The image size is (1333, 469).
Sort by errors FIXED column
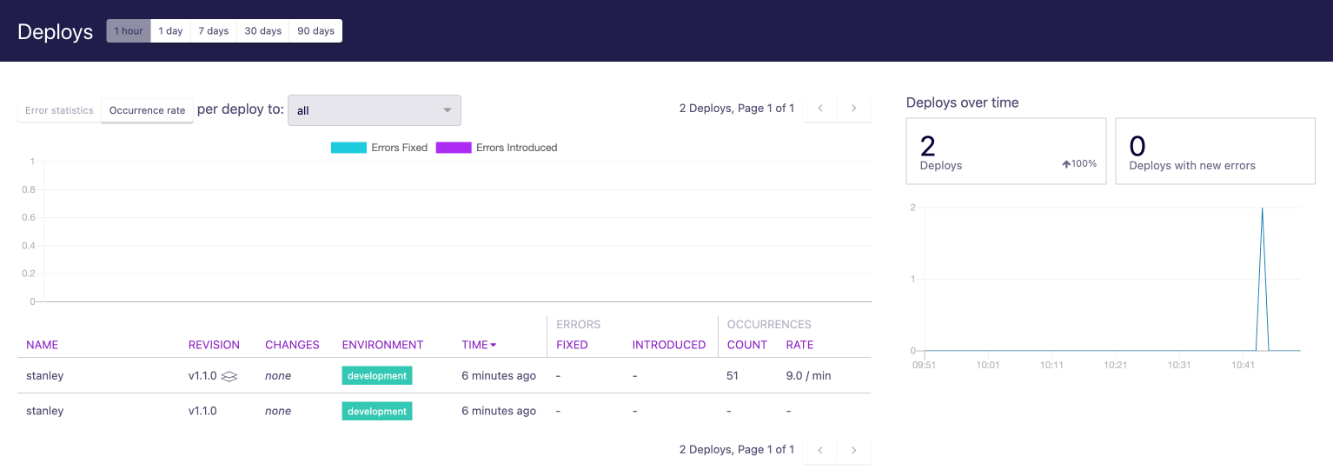click(x=572, y=345)
